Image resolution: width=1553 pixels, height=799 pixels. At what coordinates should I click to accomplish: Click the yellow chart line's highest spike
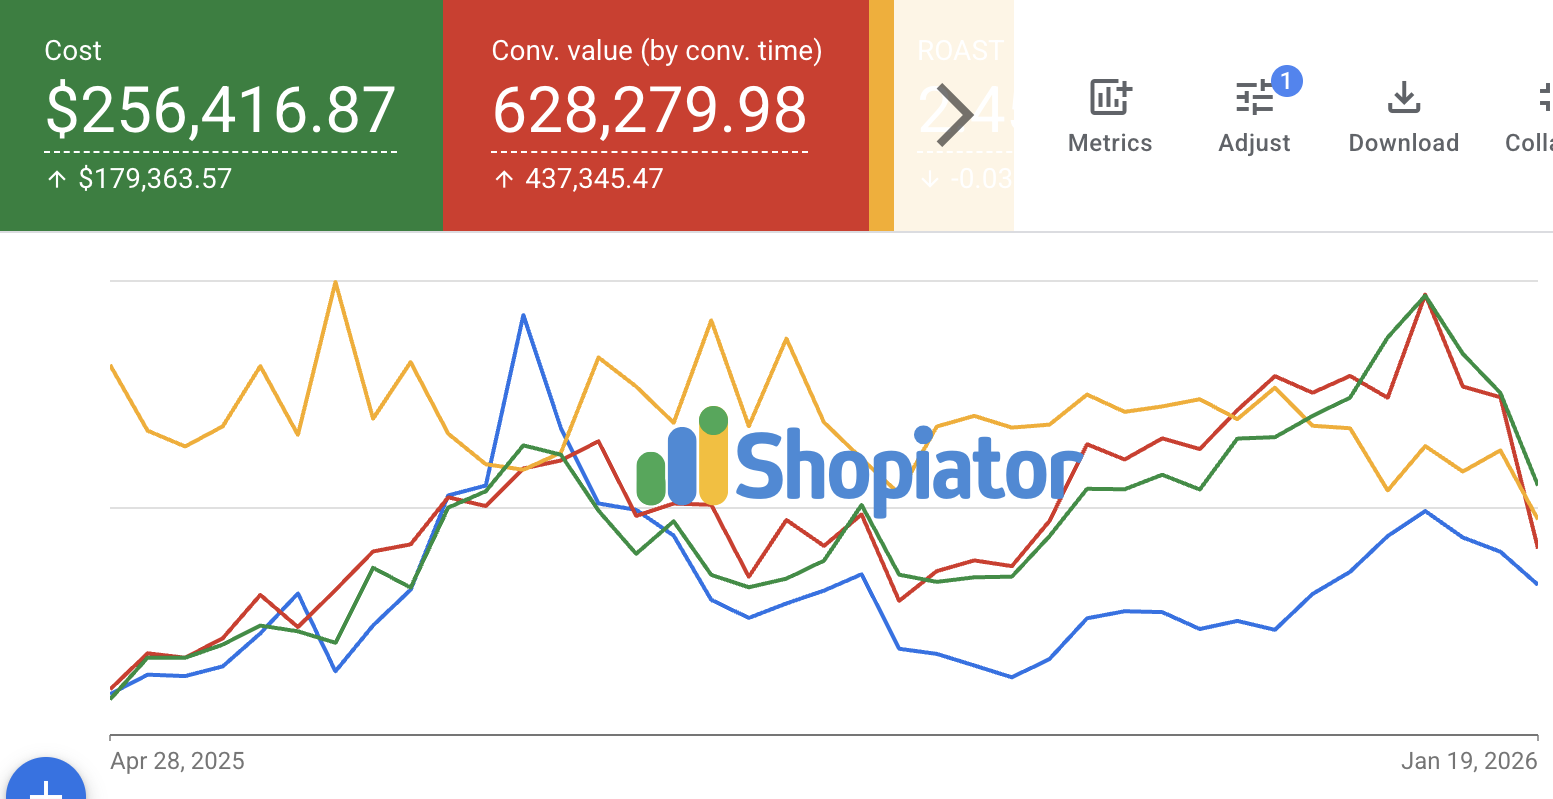tap(336, 283)
